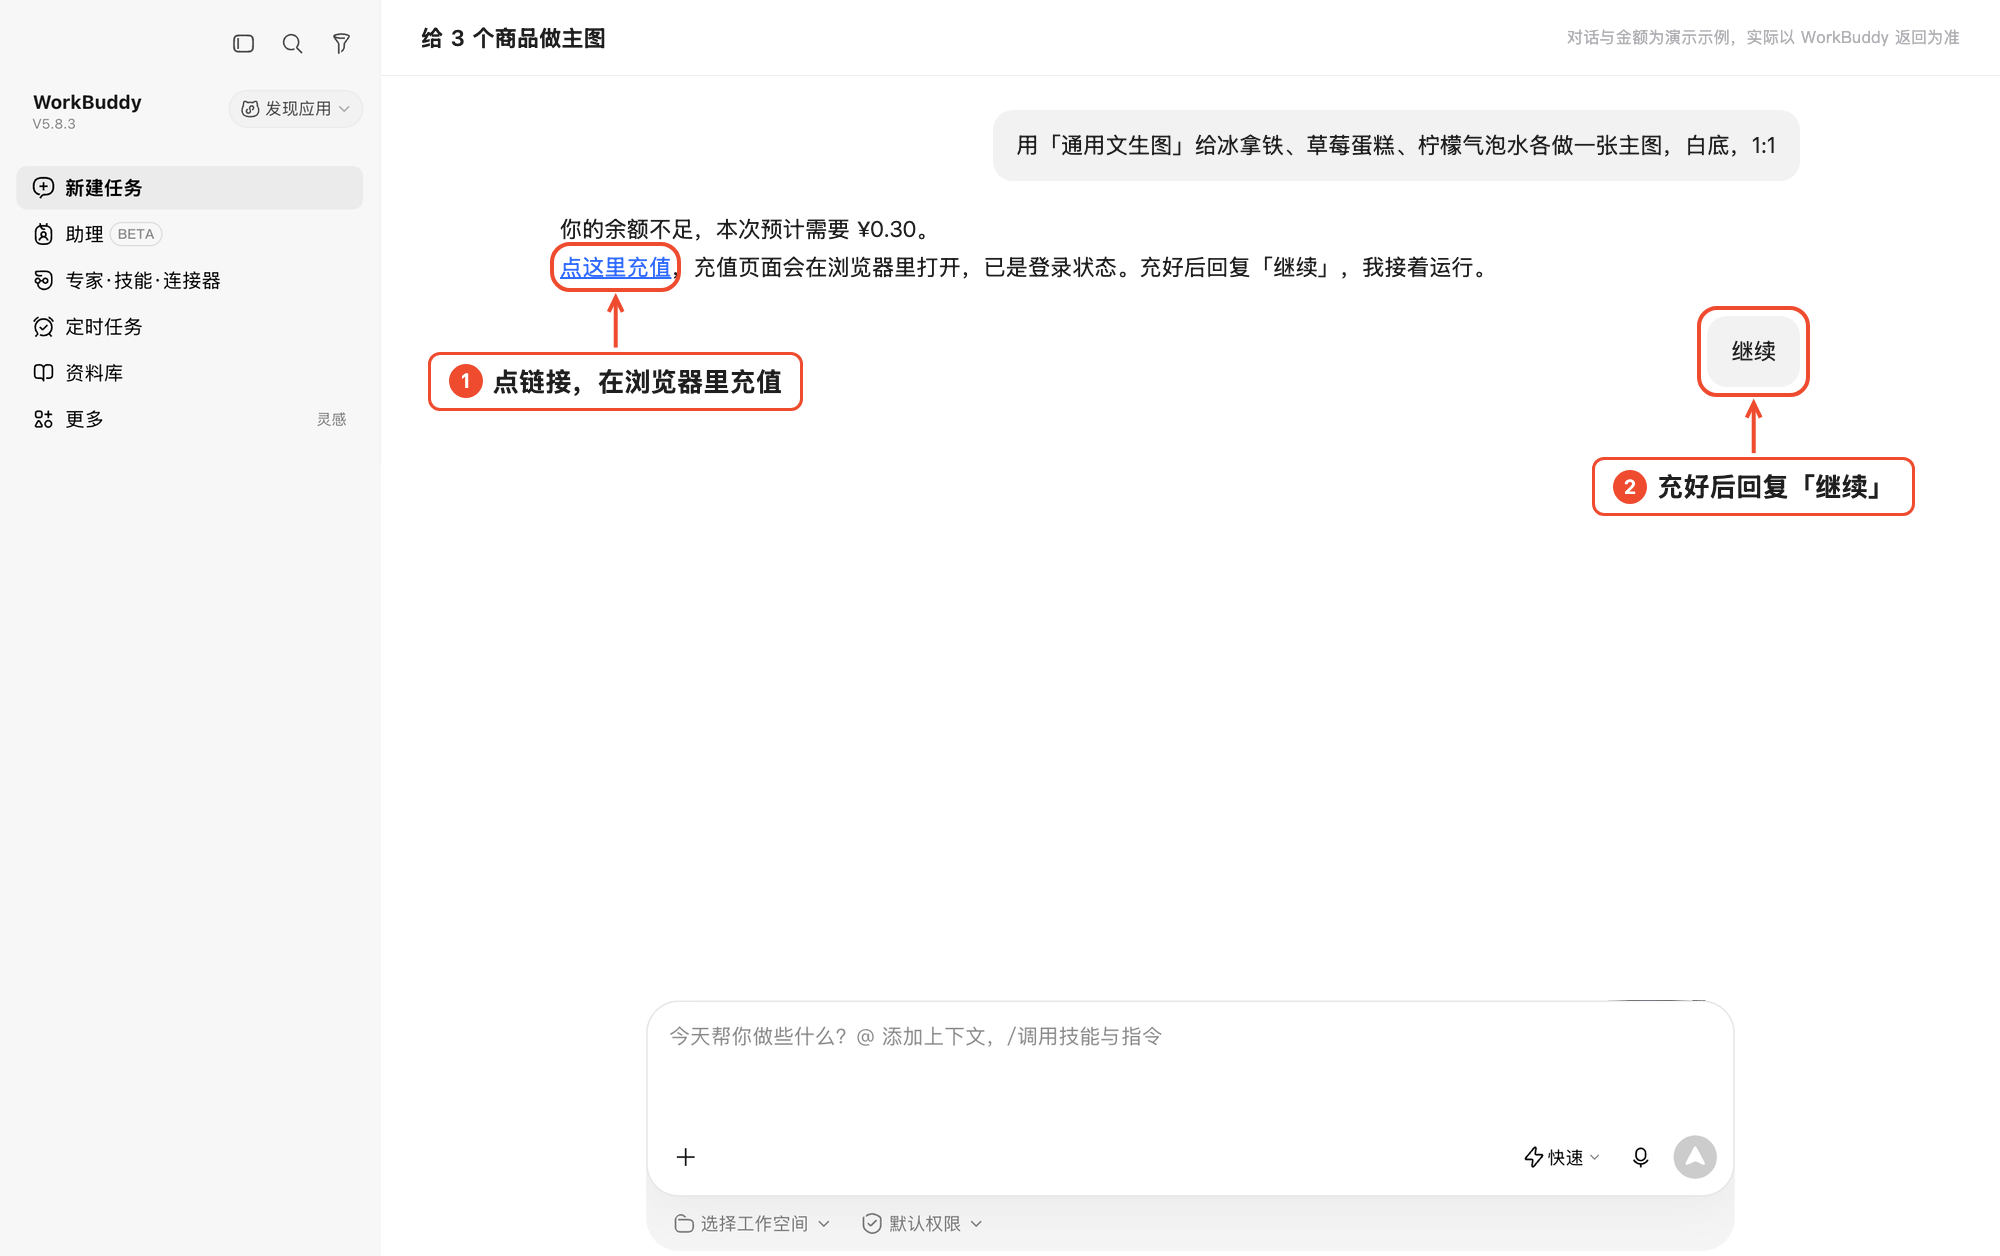Select 新建任务 in the sidebar
The height and width of the screenshot is (1256, 2000).
pyautogui.click(x=189, y=188)
